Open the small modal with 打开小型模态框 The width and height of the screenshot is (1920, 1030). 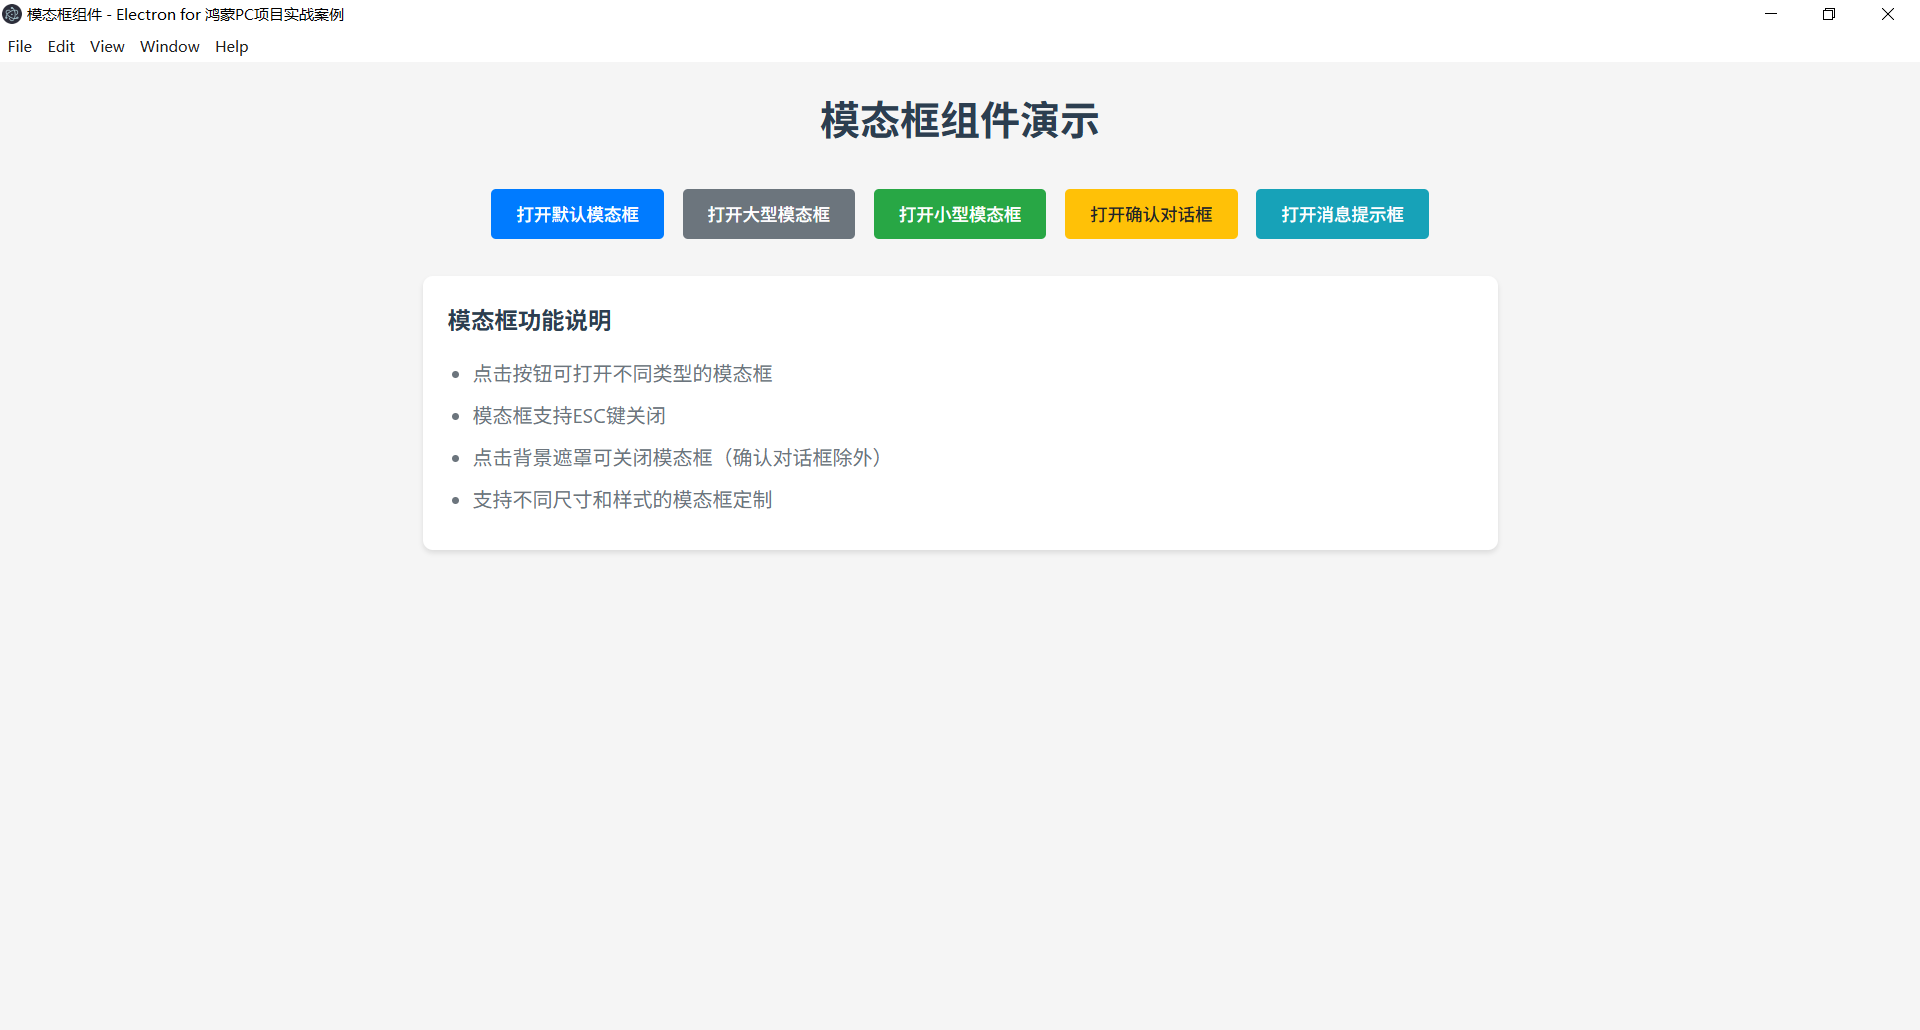(x=959, y=213)
